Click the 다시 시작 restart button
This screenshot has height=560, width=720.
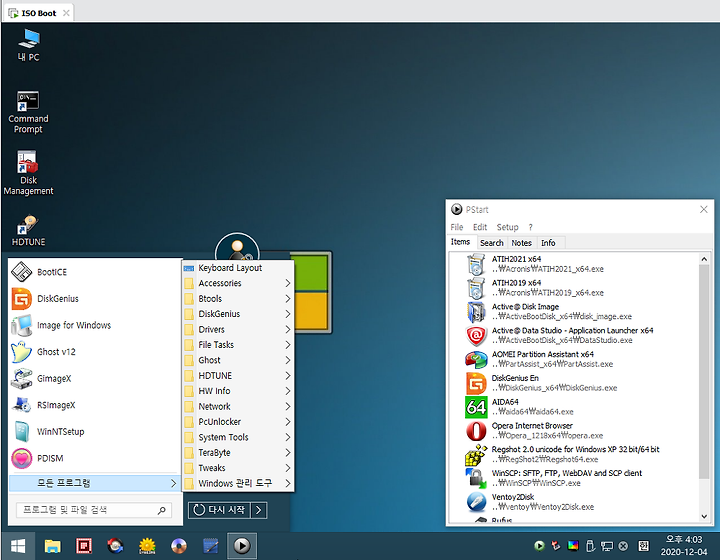pyautogui.click(x=219, y=510)
